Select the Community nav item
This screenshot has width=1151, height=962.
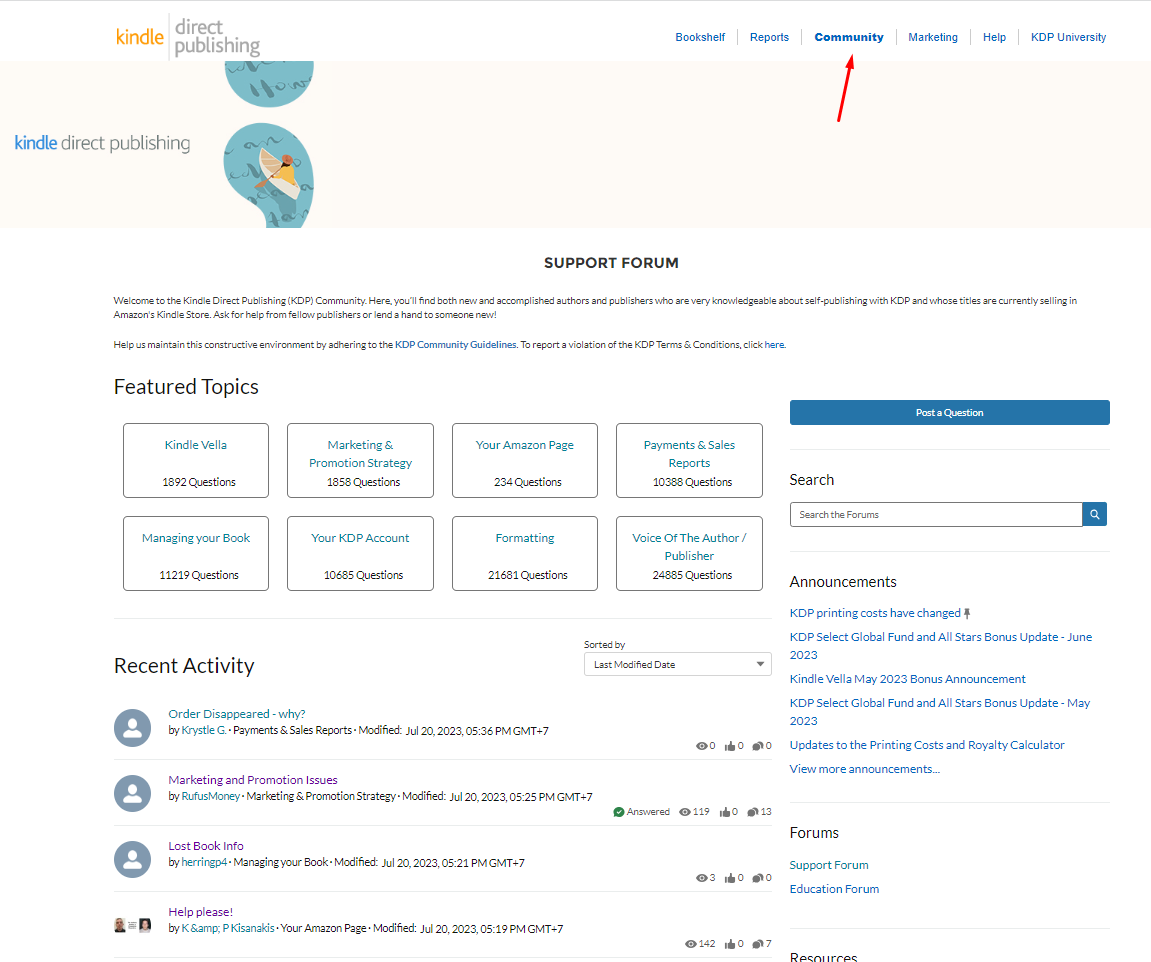(849, 37)
